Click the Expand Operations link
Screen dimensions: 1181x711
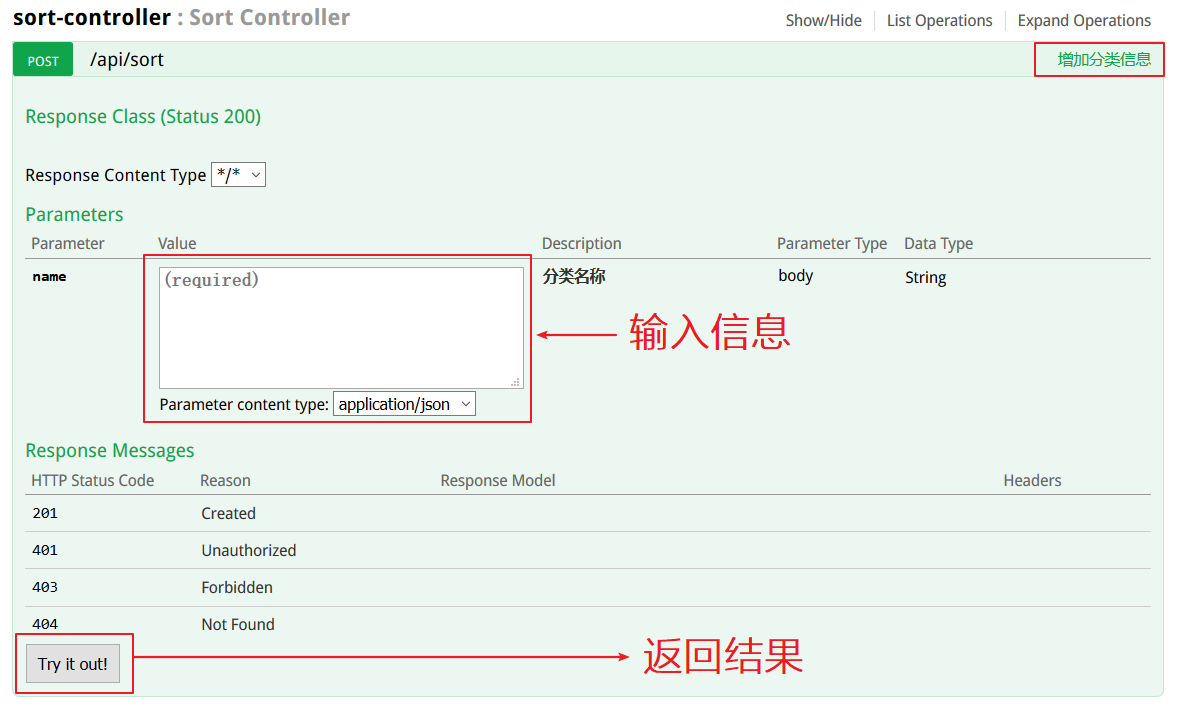[x=1084, y=20]
